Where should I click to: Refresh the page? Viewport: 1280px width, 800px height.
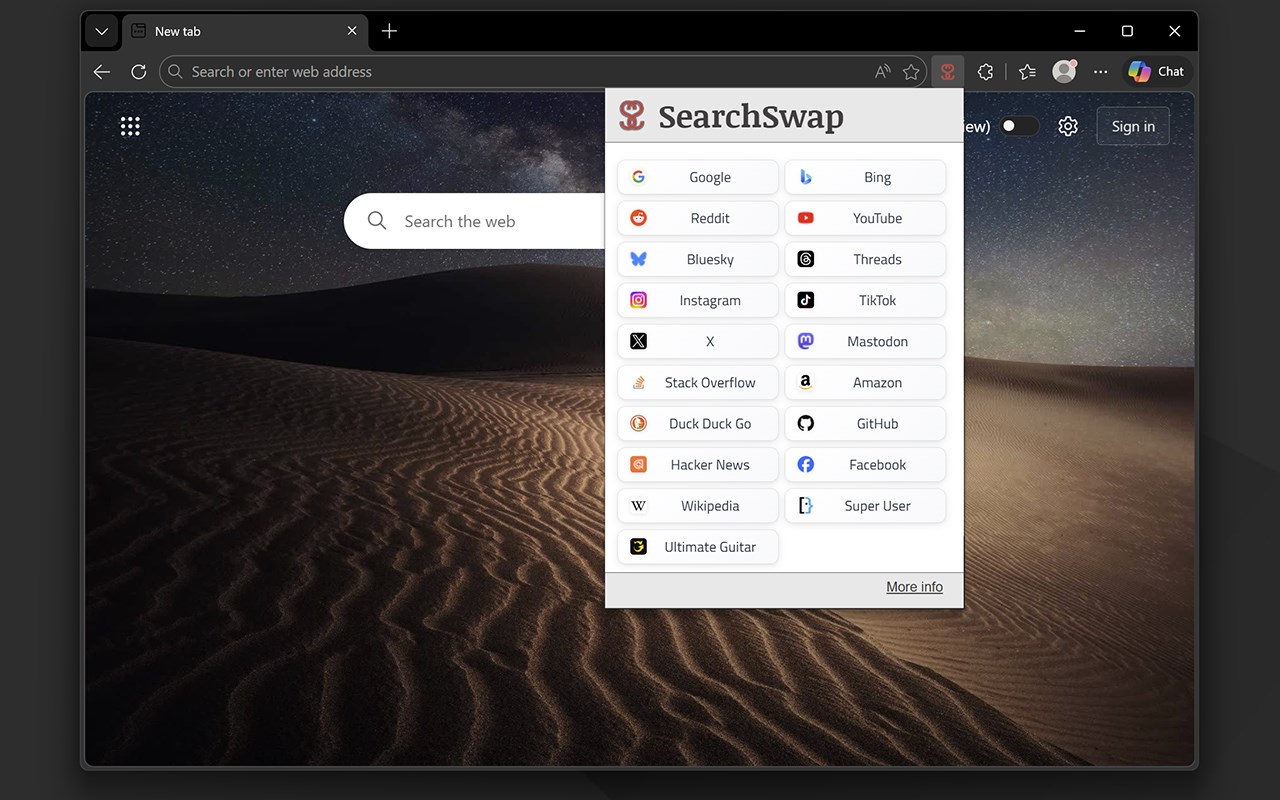pyautogui.click(x=139, y=72)
